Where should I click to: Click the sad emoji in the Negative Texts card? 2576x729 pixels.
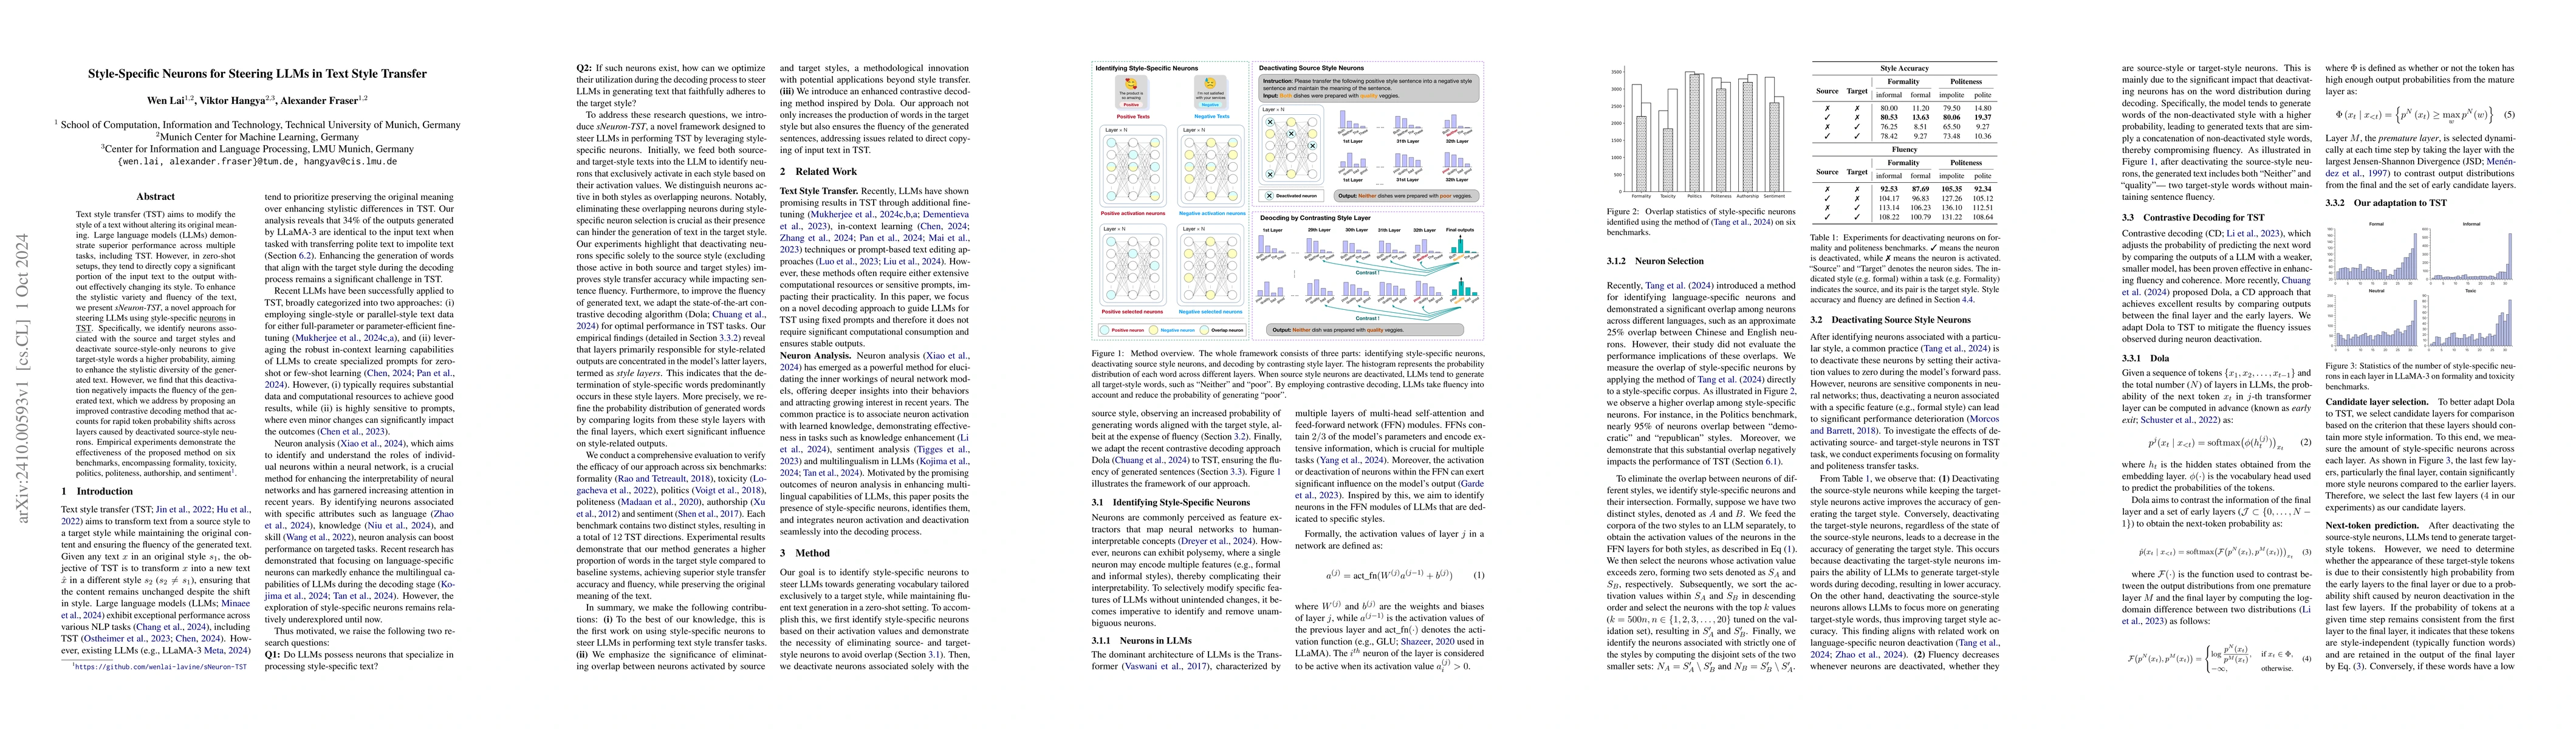click(1210, 84)
